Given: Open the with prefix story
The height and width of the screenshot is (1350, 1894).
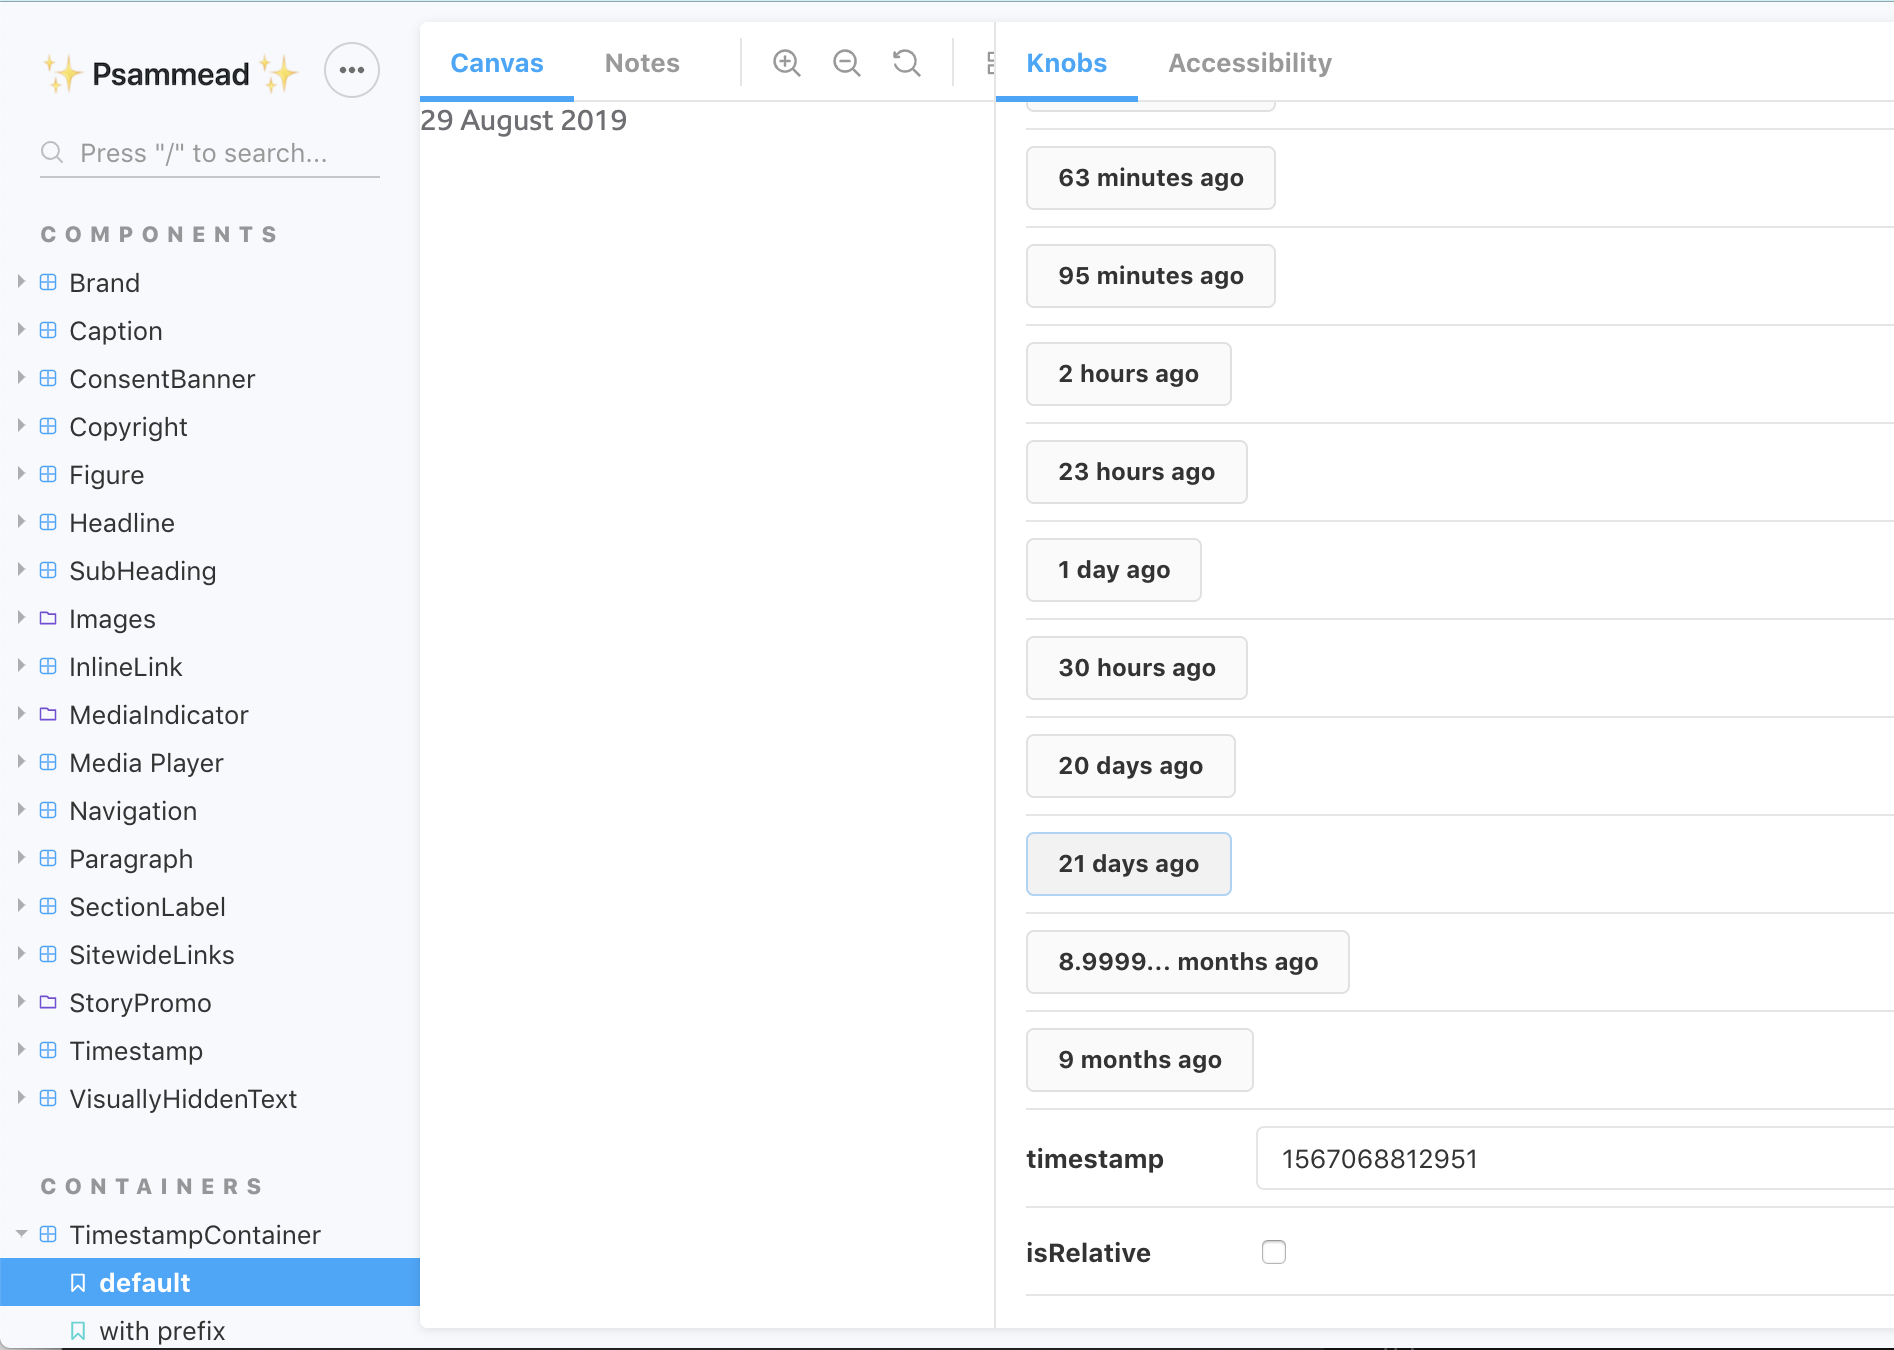Looking at the screenshot, I should pyautogui.click(x=162, y=1331).
